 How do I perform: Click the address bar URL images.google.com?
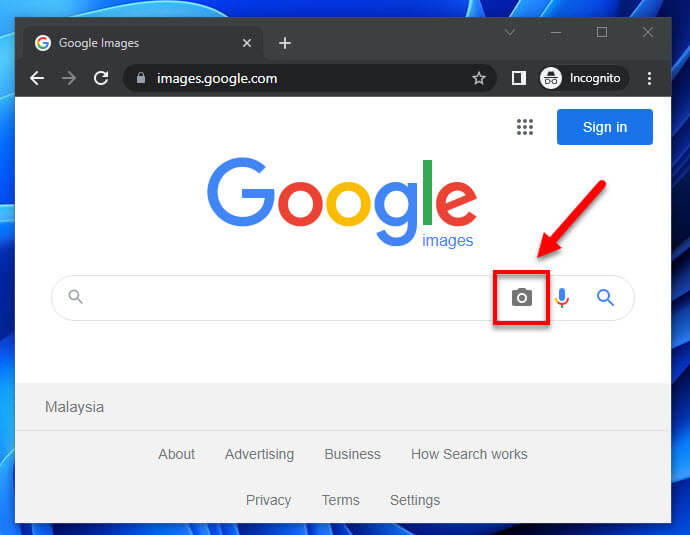click(217, 78)
